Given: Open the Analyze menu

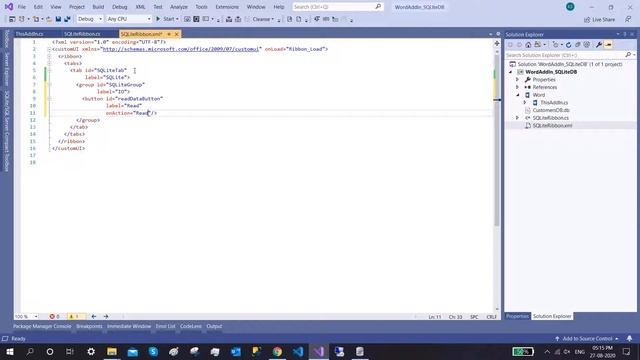Looking at the screenshot, I should (x=179, y=7).
